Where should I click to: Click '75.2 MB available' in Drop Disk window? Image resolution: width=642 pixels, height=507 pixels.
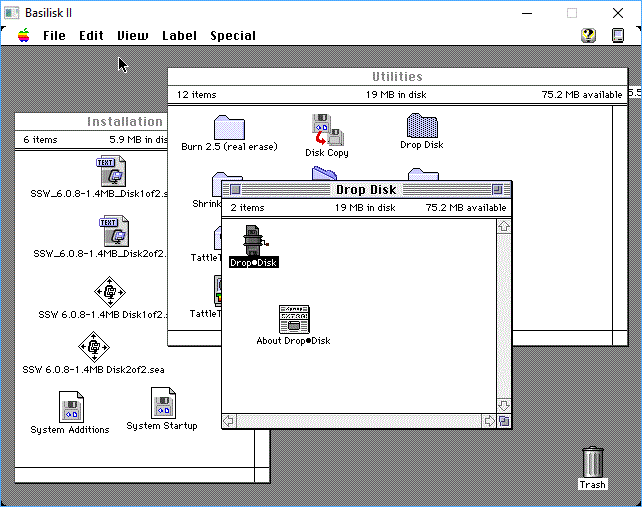466,208
